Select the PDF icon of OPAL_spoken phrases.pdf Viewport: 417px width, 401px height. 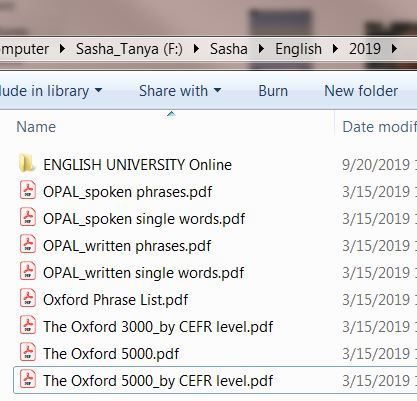[28, 191]
